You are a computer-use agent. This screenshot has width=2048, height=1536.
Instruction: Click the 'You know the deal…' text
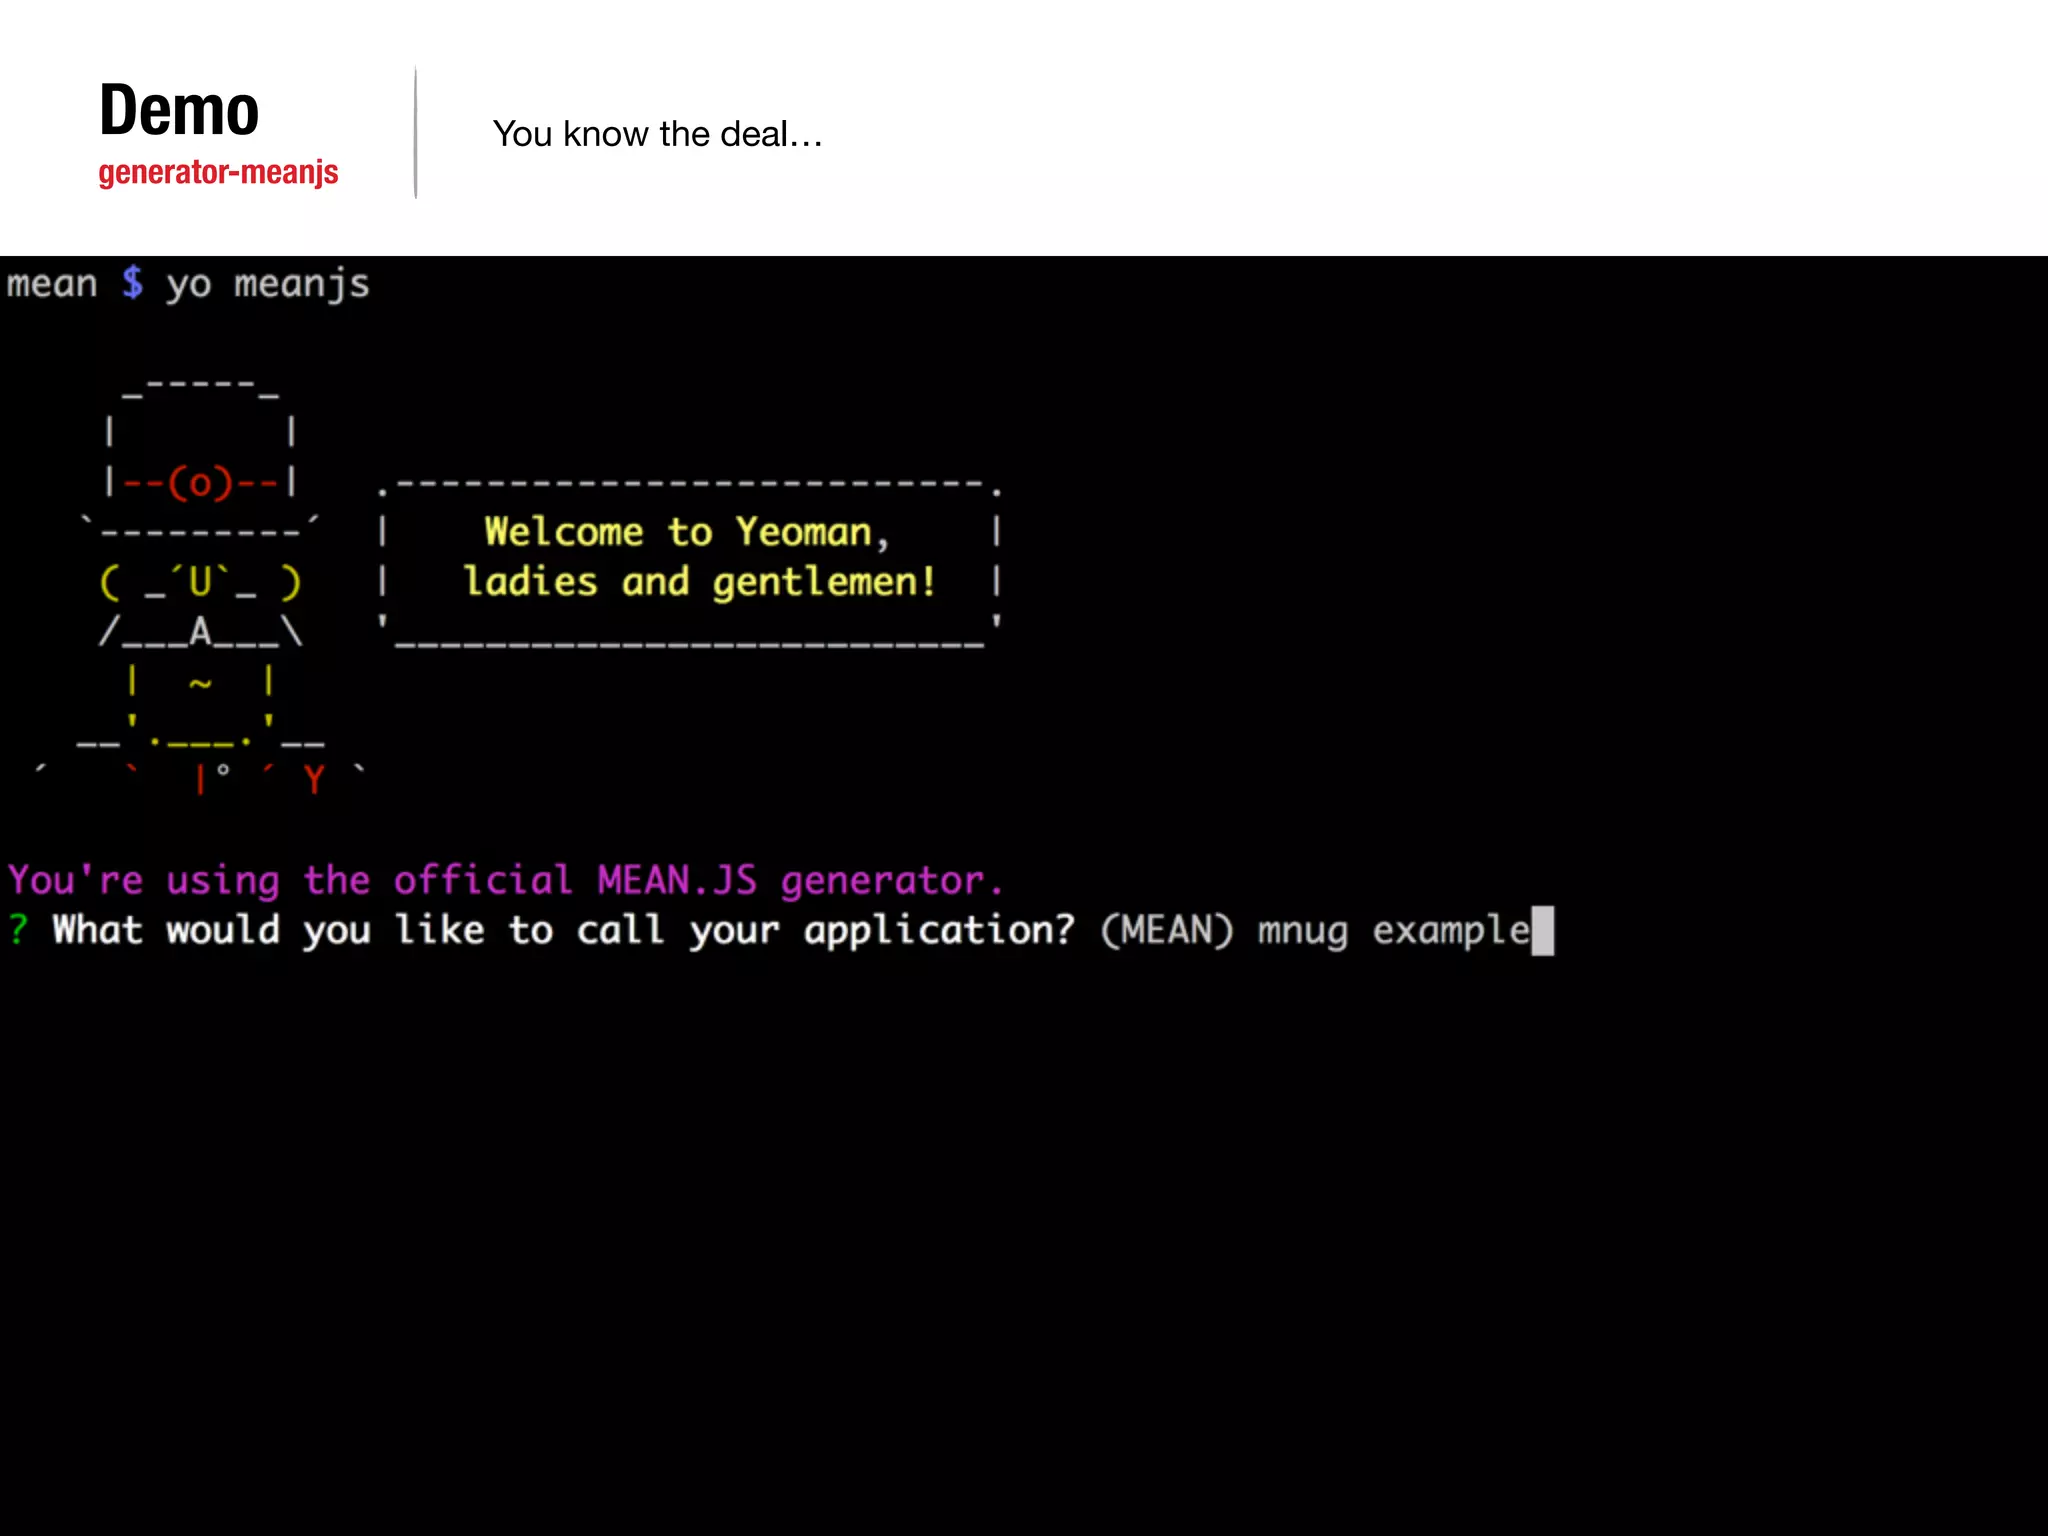[x=657, y=134]
